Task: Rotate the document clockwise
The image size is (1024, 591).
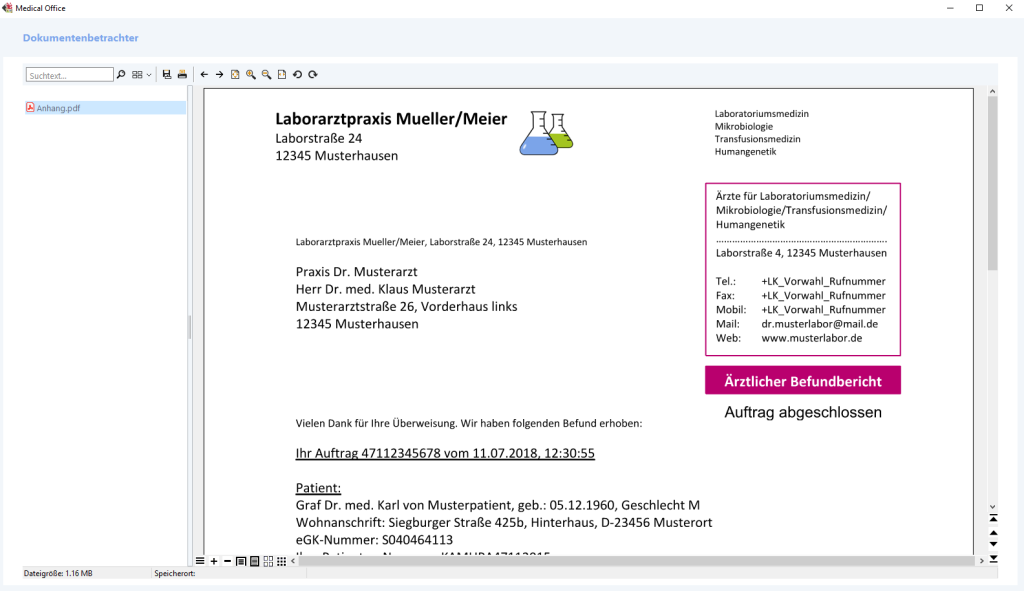Action: point(313,75)
